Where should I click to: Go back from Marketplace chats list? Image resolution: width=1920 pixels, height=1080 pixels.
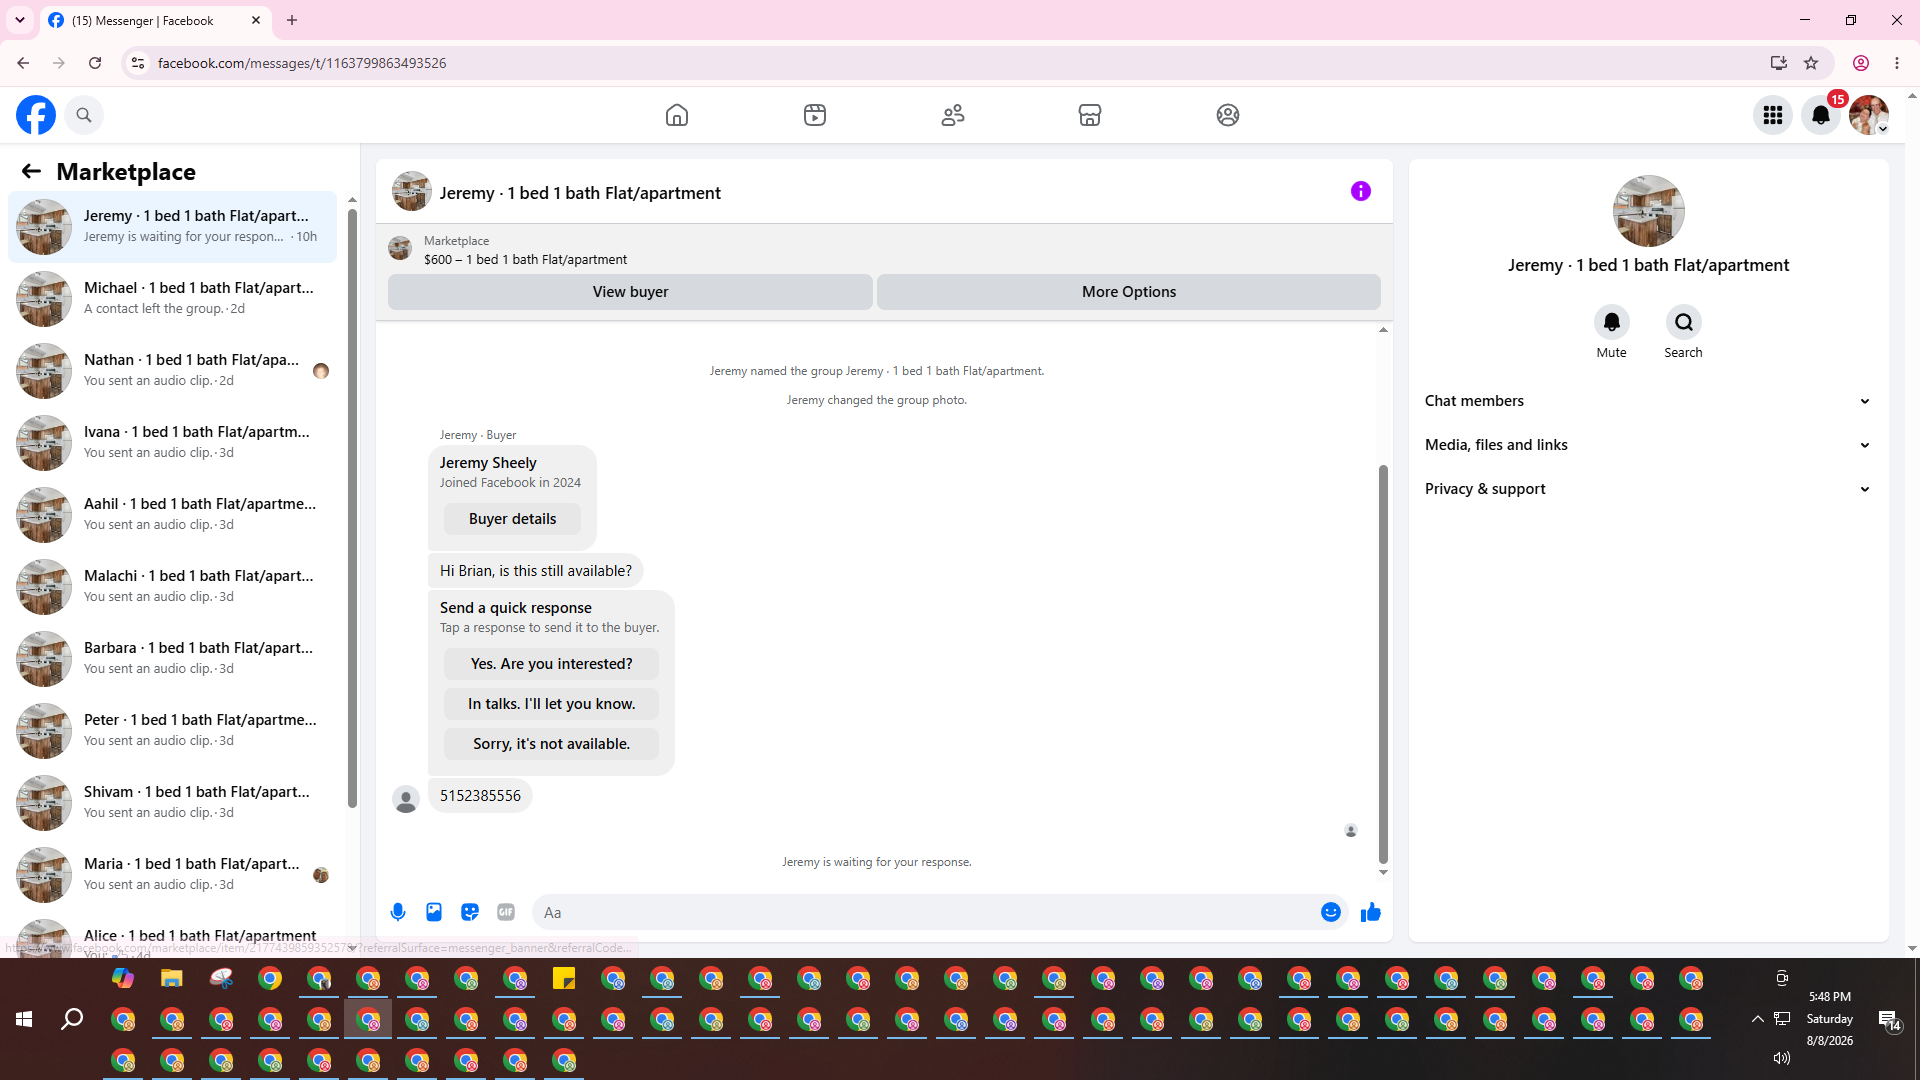point(31,171)
